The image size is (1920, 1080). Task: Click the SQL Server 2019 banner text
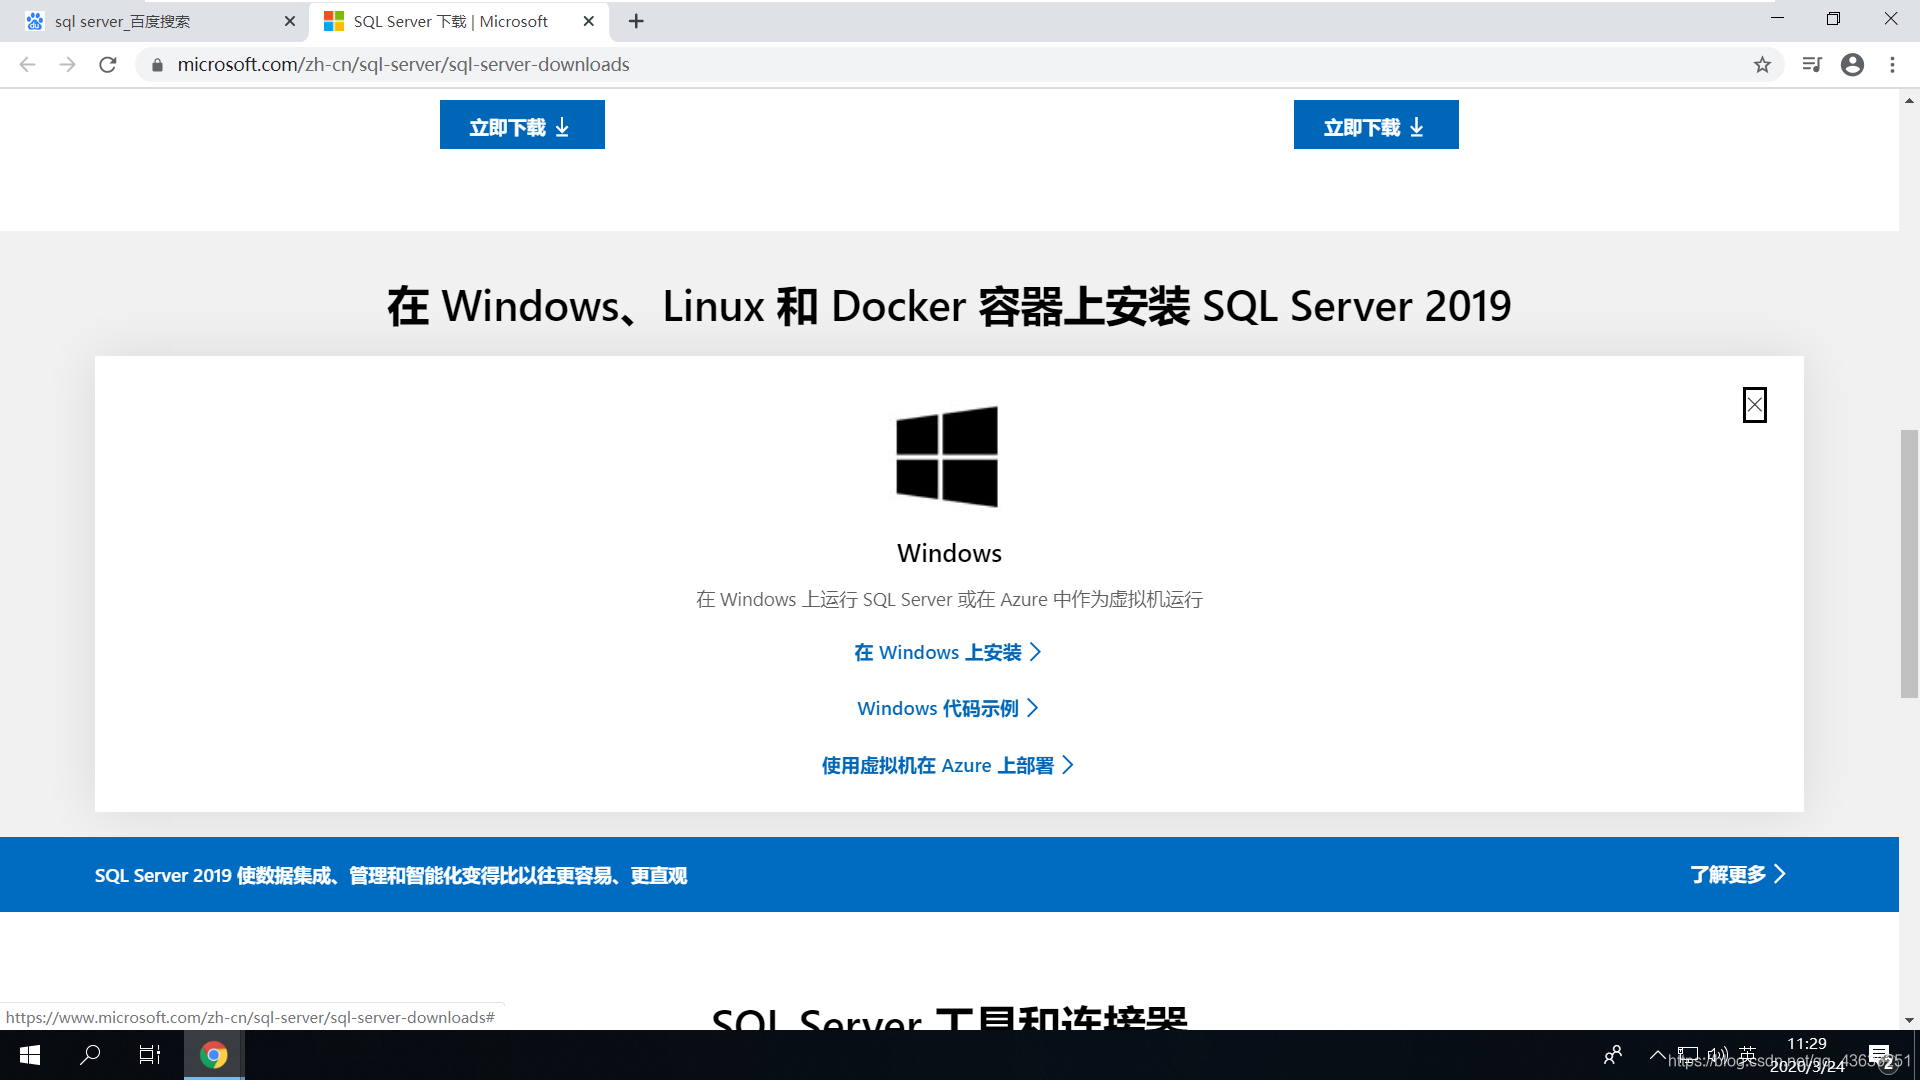[391, 875]
